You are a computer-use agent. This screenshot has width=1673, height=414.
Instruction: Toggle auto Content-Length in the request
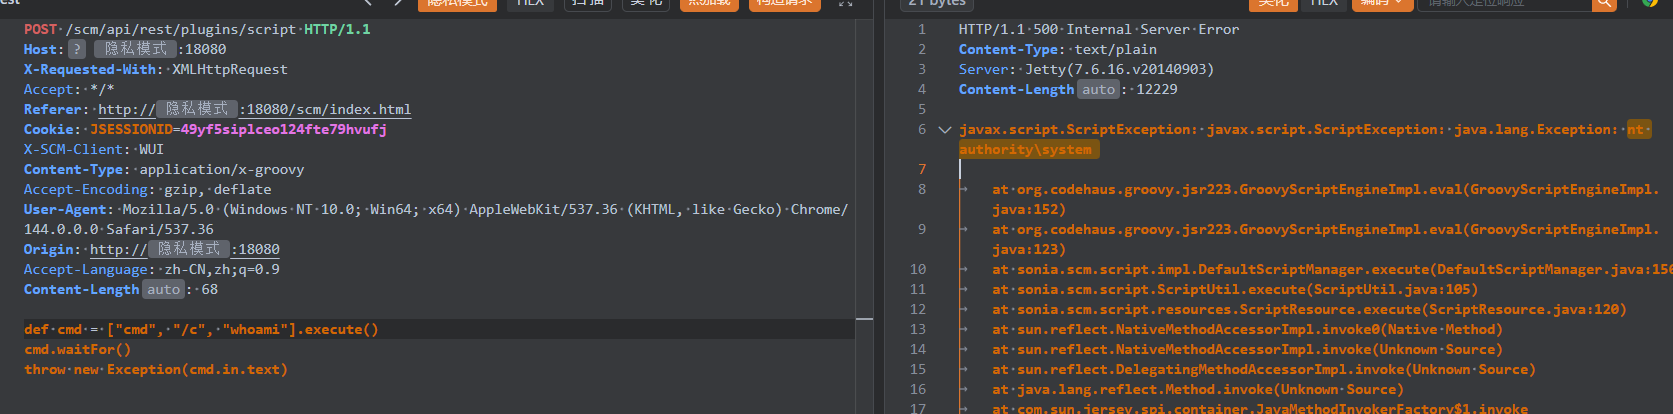[x=164, y=289]
